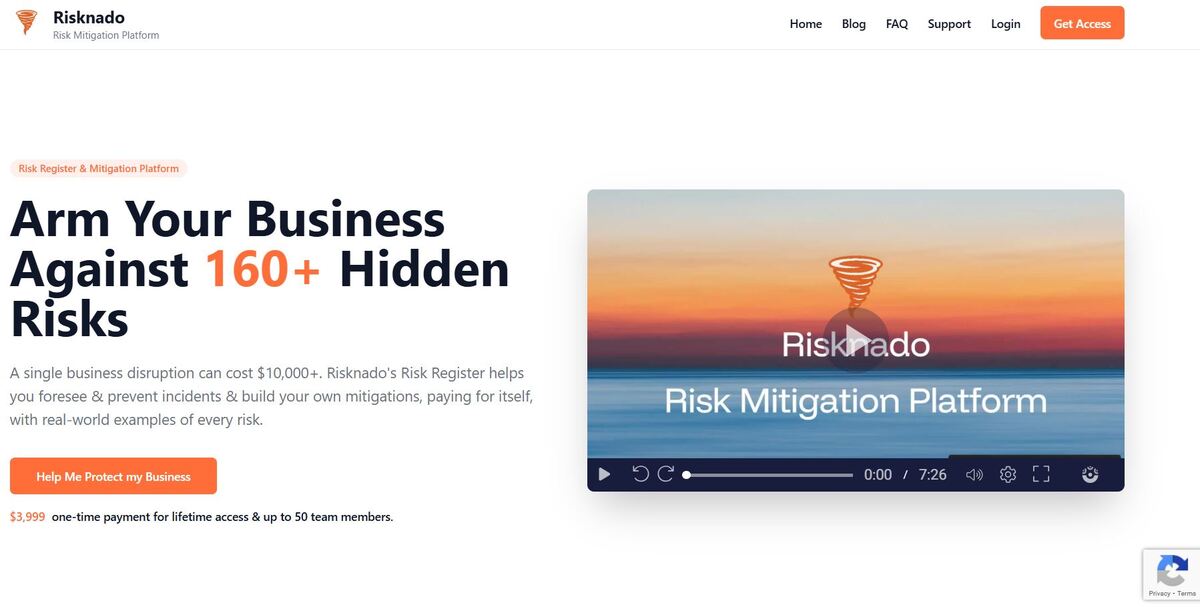Screen dimensions: 1200x607
Task: Click the large center play overlay button
Action: click(856, 339)
